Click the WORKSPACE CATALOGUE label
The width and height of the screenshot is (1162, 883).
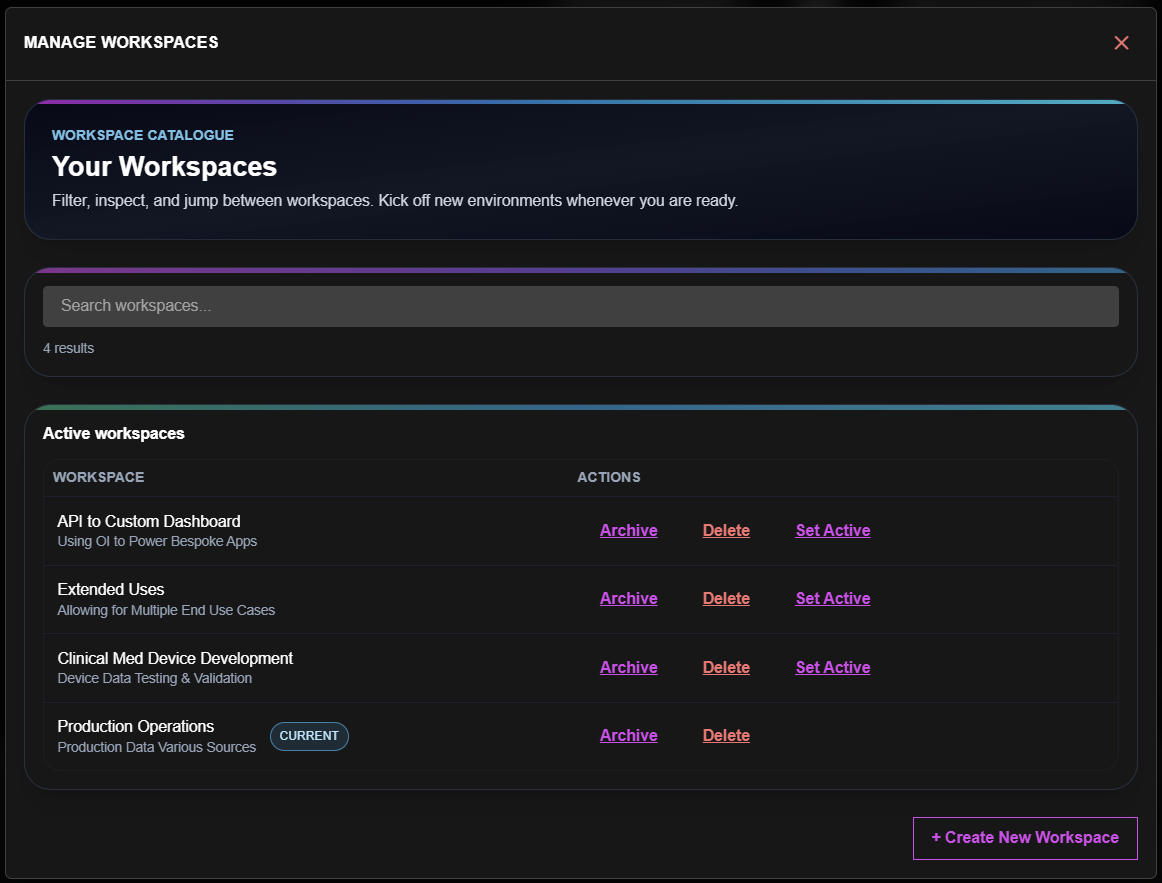point(142,135)
